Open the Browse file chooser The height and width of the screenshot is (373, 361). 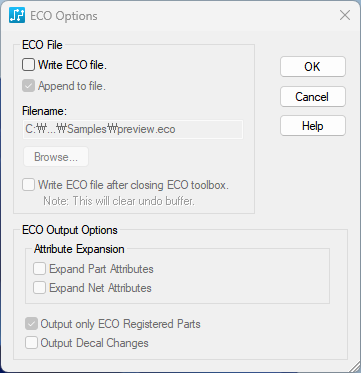pyautogui.click(x=56, y=157)
